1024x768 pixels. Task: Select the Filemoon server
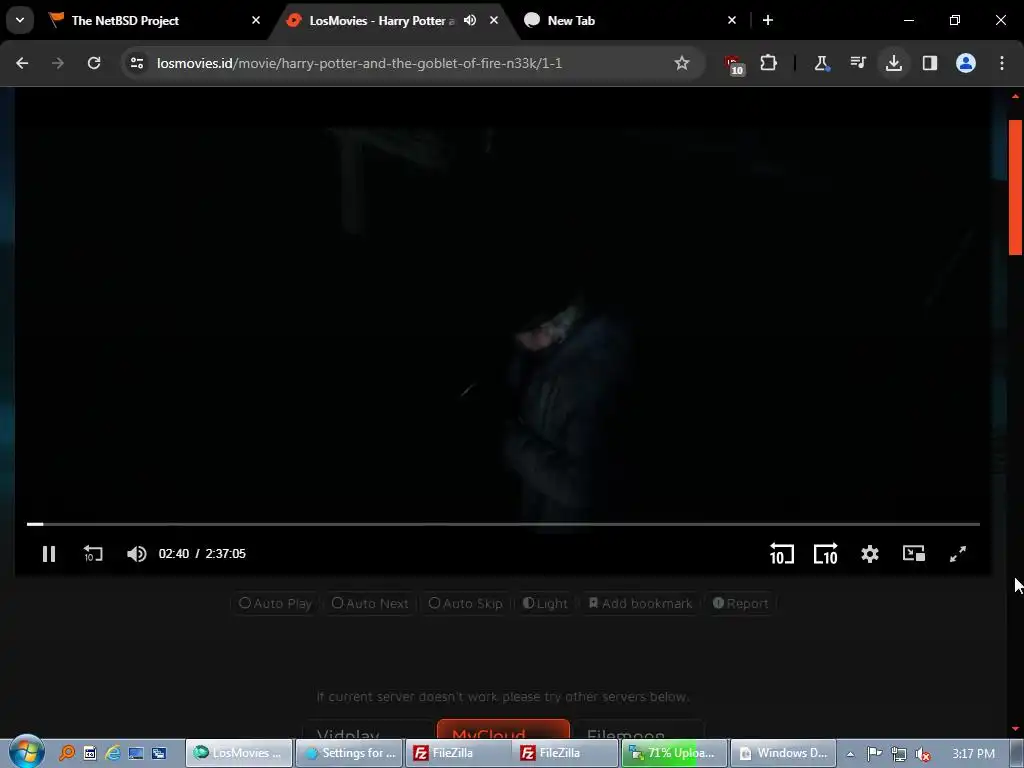[x=638, y=730]
